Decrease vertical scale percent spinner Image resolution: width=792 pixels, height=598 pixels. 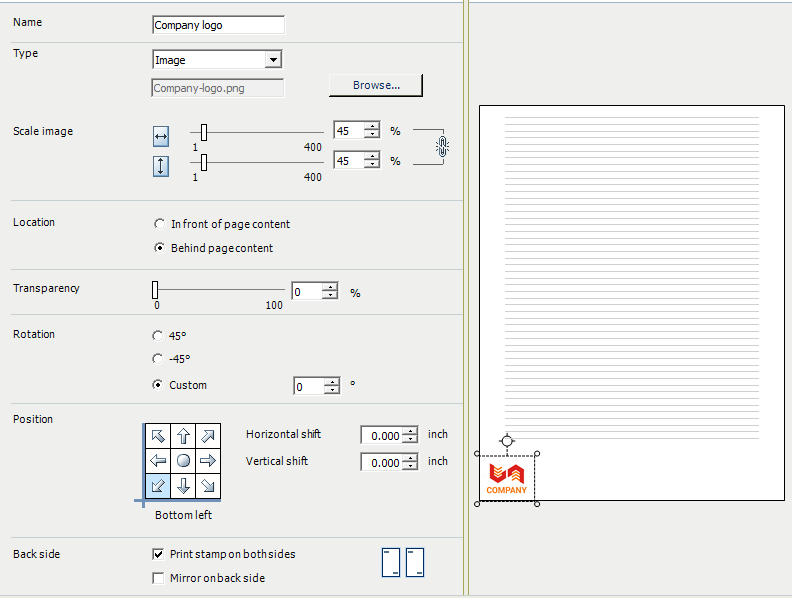pyautogui.click(x=372, y=164)
